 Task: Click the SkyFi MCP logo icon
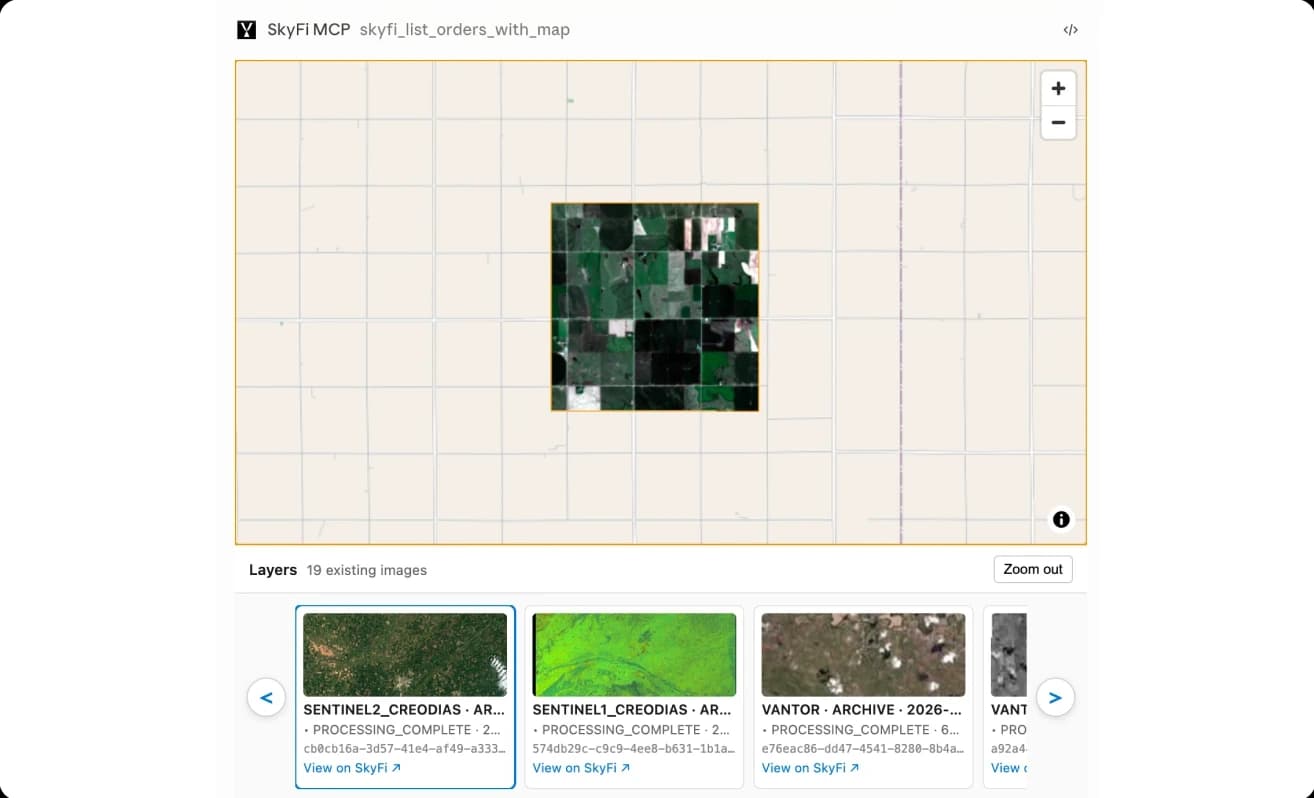coord(246,30)
